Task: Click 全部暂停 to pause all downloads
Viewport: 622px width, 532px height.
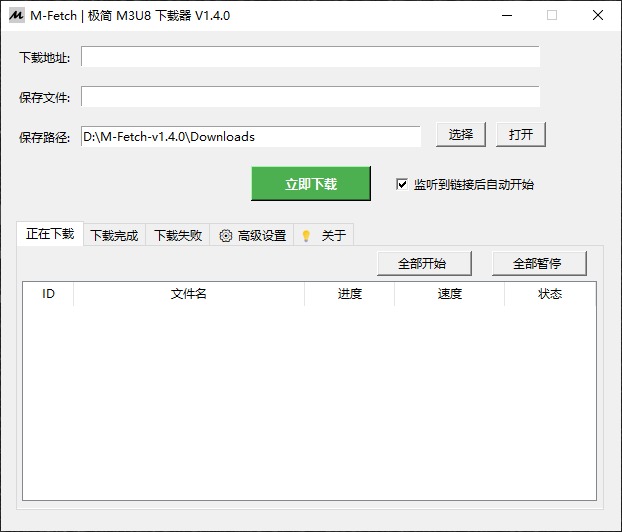Action: tap(539, 263)
